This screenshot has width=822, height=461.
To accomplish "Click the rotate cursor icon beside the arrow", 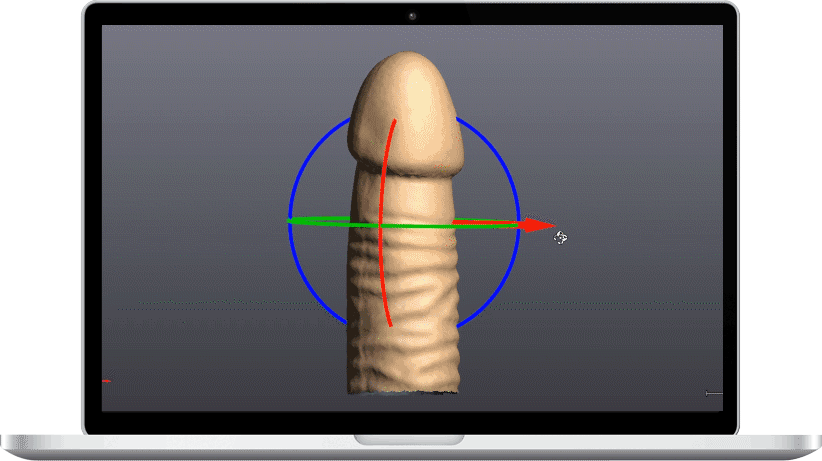I will pyautogui.click(x=561, y=237).
